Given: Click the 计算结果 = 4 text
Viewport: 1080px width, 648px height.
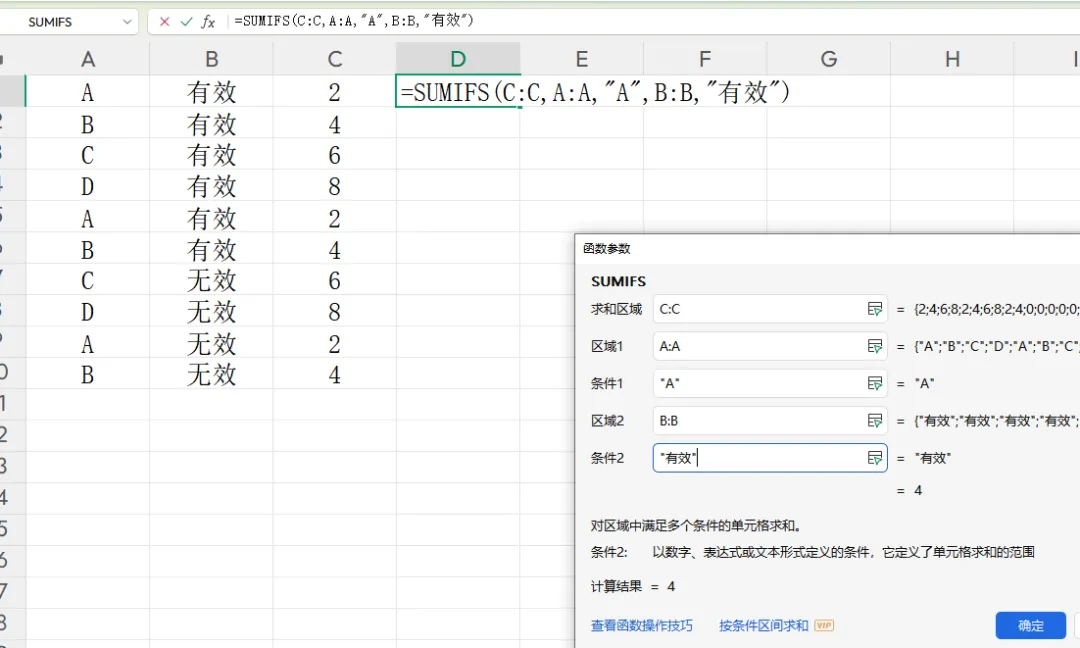Looking at the screenshot, I should pyautogui.click(x=633, y=586).
